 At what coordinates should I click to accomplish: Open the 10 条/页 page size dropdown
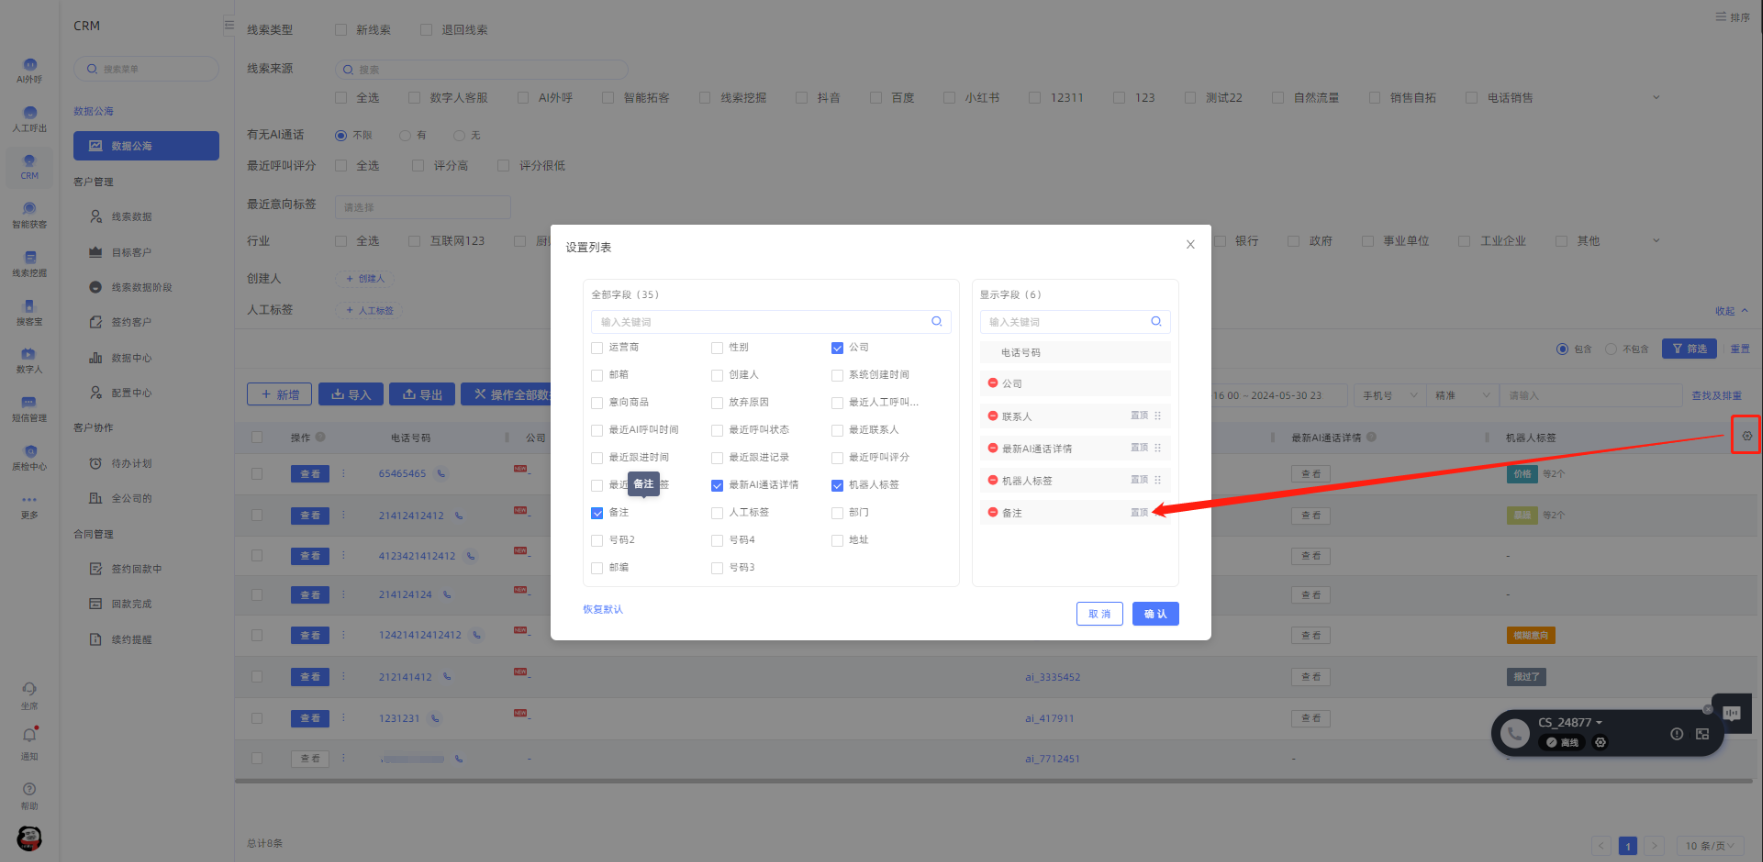click(1710, 846)
